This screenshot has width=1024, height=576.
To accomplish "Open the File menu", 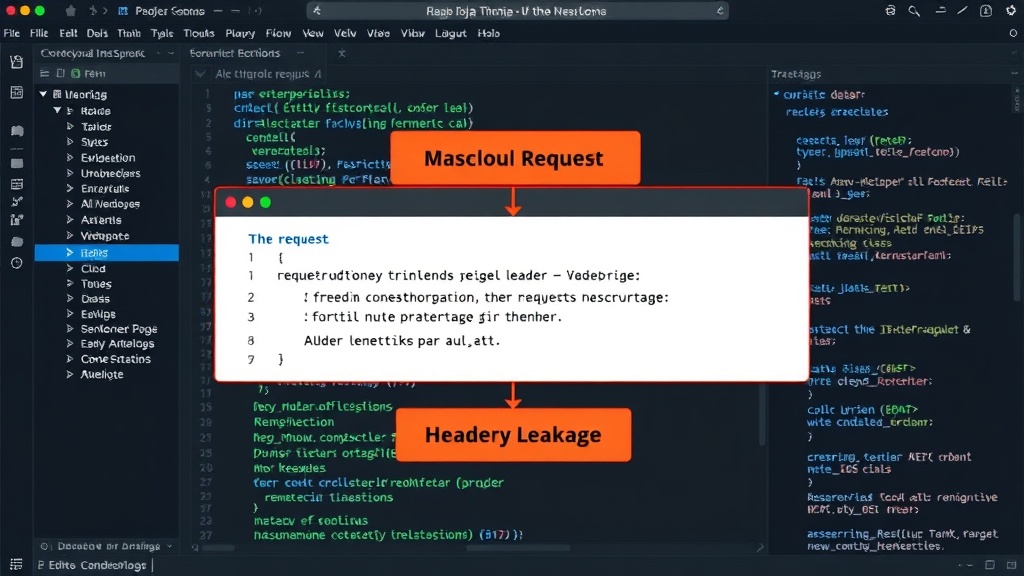I will pyautogui.click(x=12, y=33).
